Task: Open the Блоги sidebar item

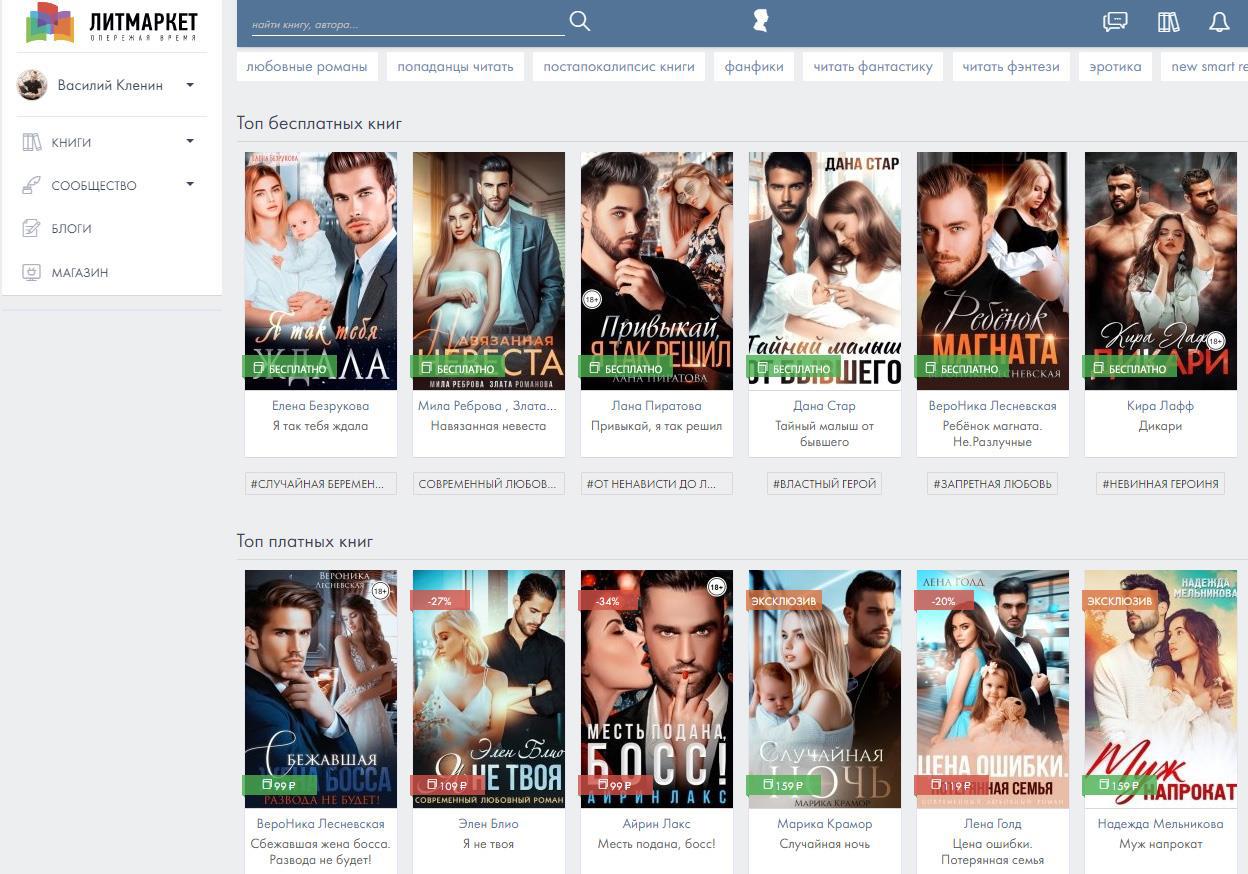Action: coord(71,229)
